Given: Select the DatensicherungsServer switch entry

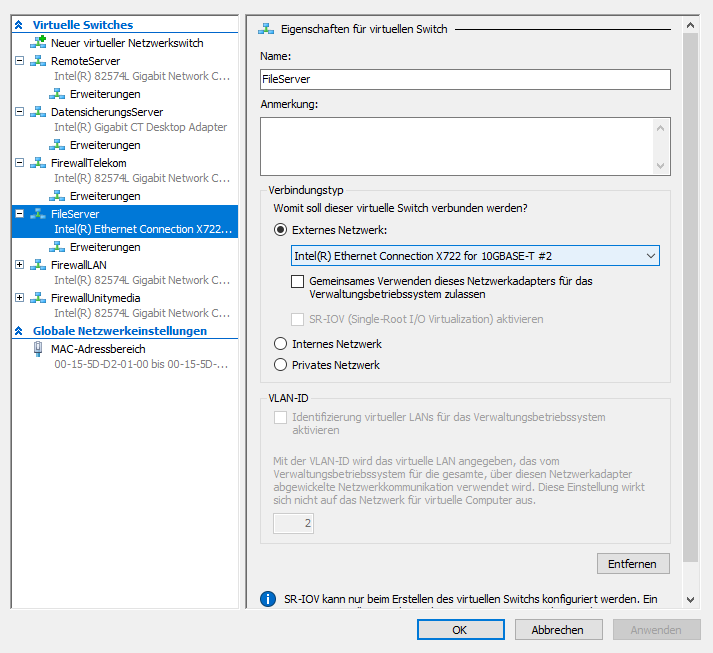Looking at the screenshot, I should click(107, 112).
